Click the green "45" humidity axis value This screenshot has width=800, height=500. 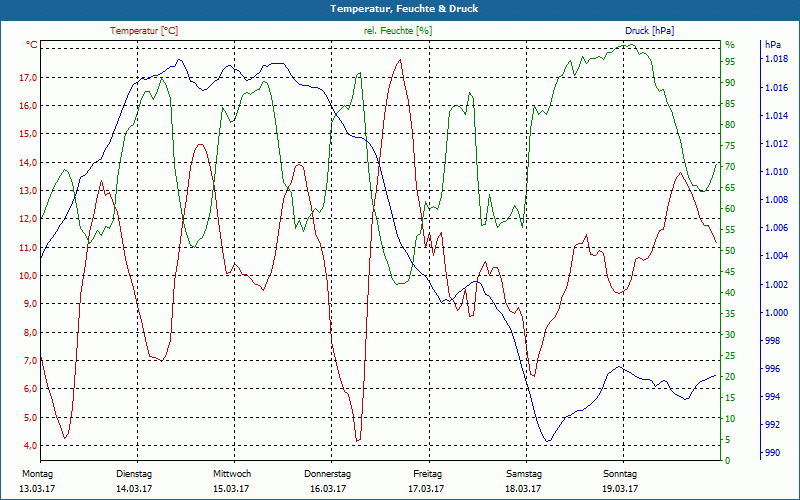click(x=730, y=271)
